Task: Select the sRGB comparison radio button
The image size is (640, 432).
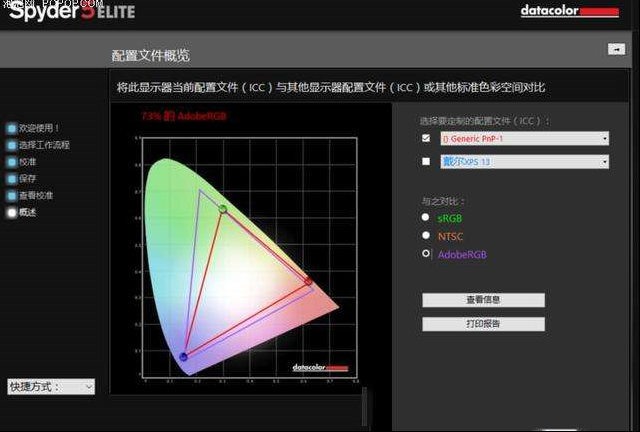Action: (425, 217)
